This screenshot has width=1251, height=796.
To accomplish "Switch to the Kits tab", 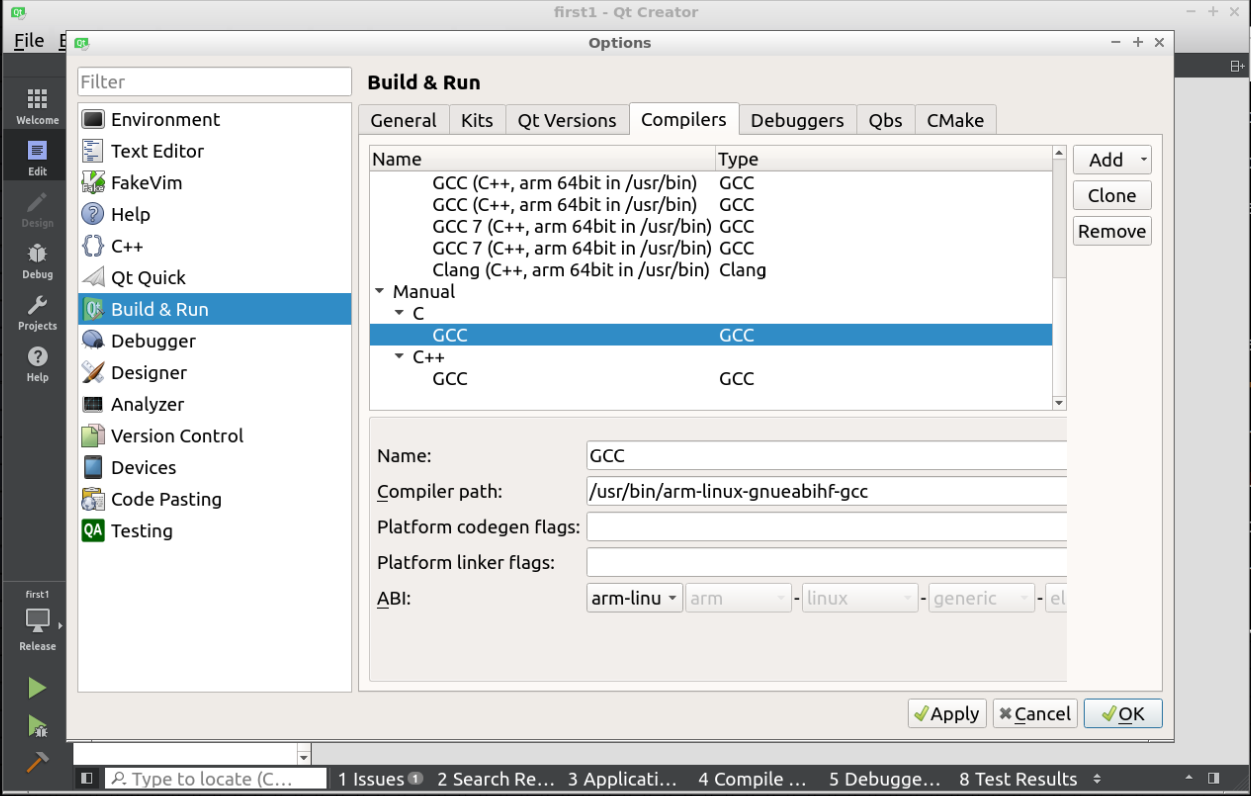I will point(477,120).
